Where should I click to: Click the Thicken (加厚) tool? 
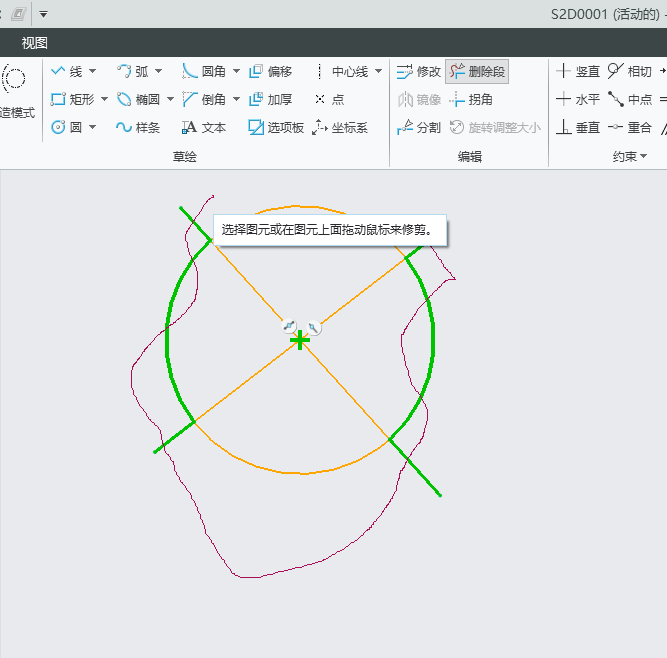coord(270,99)
